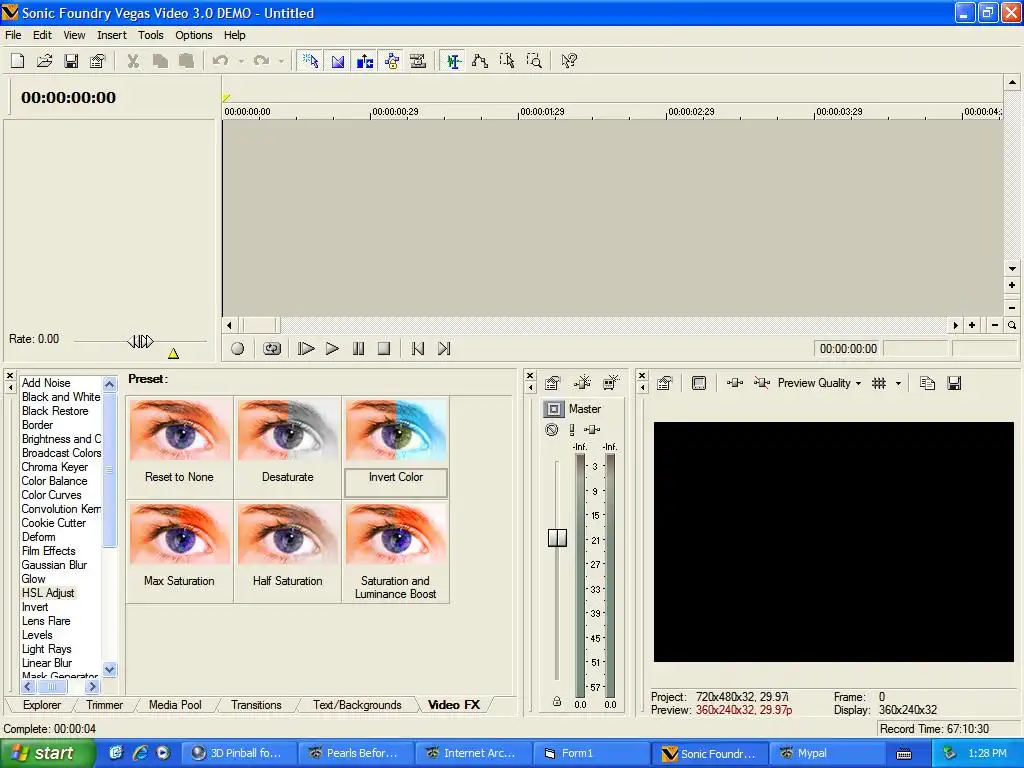Screen dimensions: 1024x768
Task: Click the Stop transport button
Action: (x=384, y=349)
